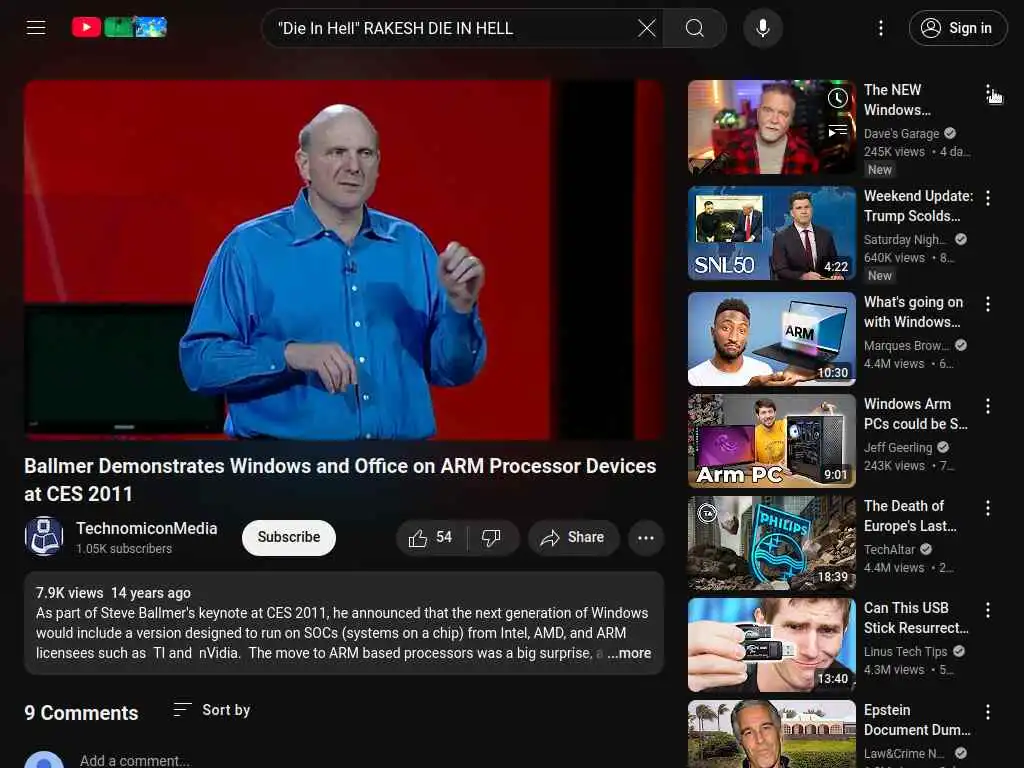Open Marques Brownlee channel name
This screenshot has height=768, width=1024.
(906, 345)
